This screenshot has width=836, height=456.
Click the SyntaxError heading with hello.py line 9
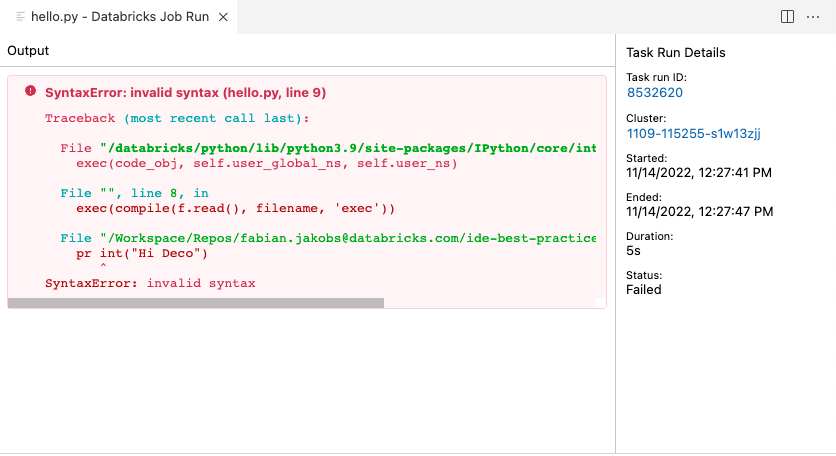click(186, 93)
